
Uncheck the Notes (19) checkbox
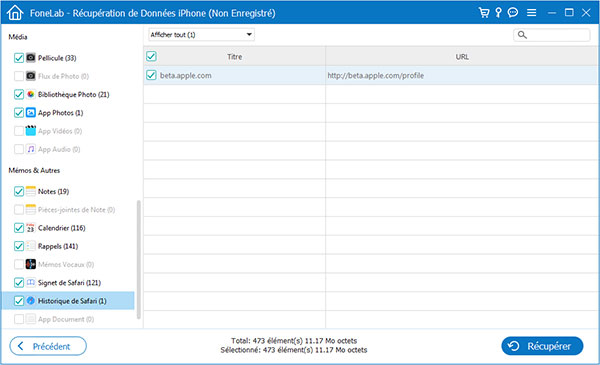tap(19, 191)
